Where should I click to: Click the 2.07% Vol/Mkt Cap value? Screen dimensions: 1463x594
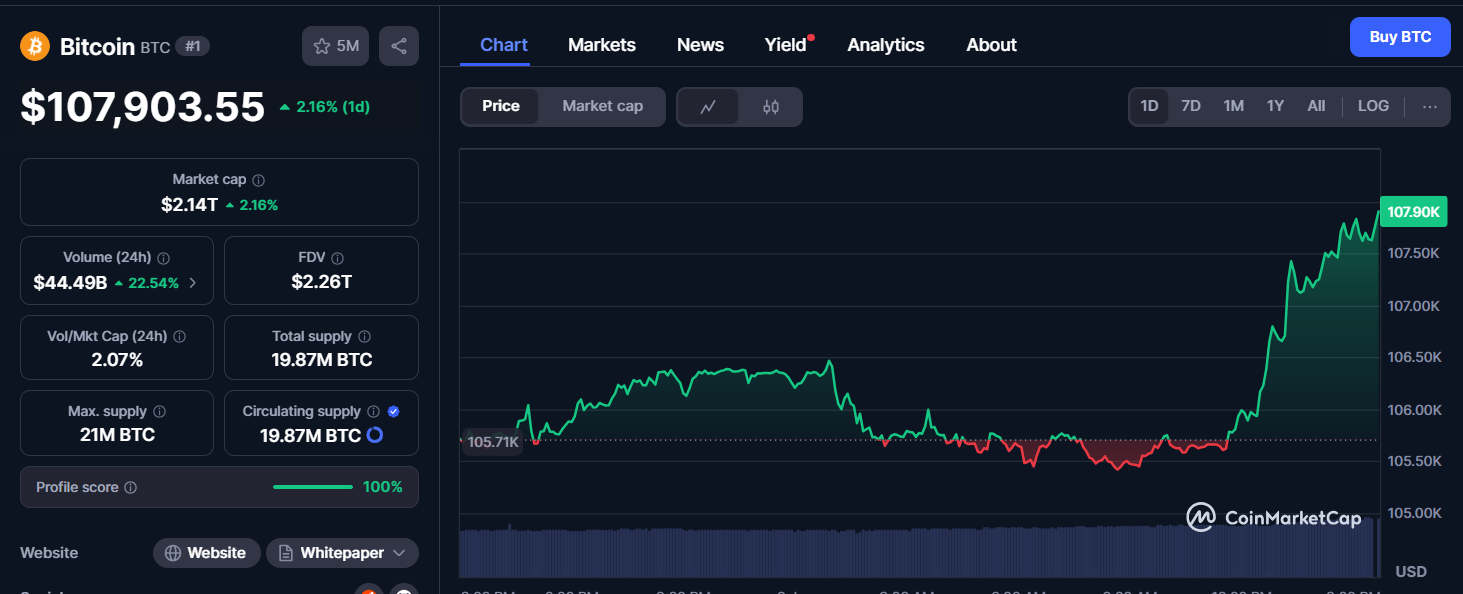117,360
